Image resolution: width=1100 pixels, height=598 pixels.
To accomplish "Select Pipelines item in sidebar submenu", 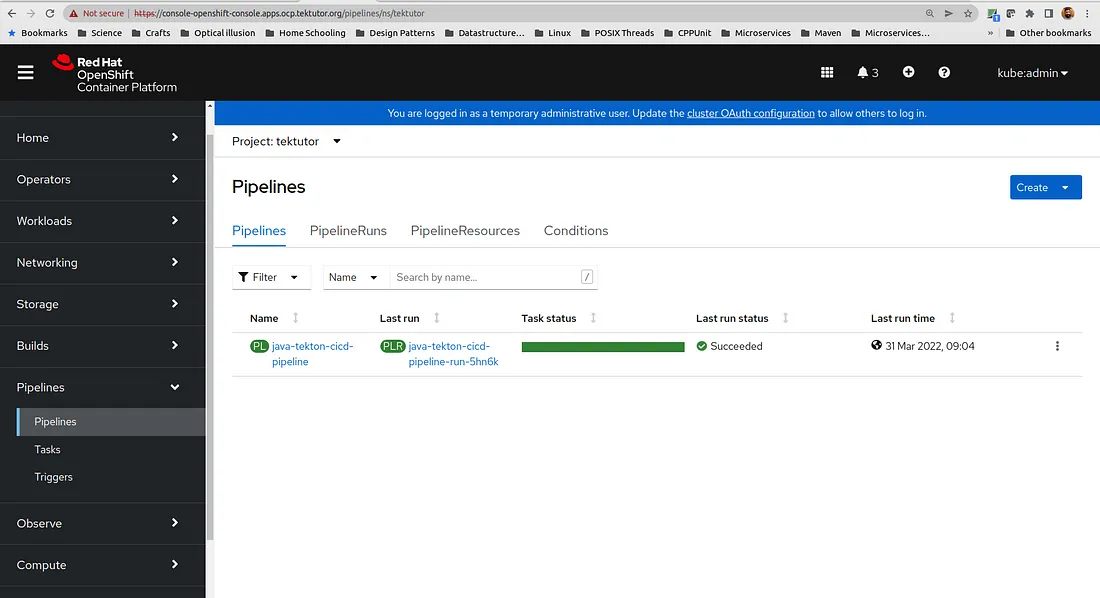I will (x=112, y=422).
